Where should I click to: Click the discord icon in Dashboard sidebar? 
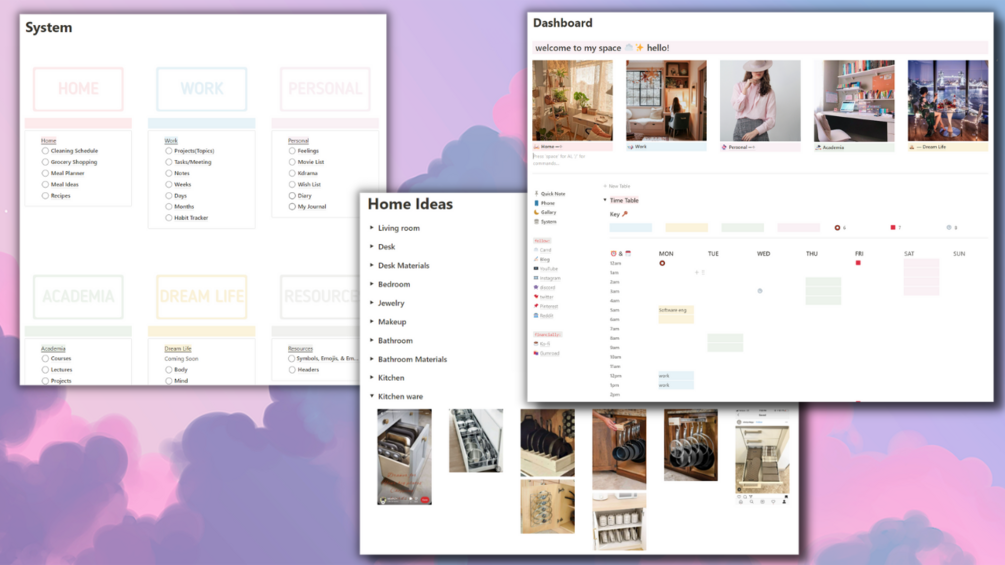pyautogui.click(x=536, y=288)
